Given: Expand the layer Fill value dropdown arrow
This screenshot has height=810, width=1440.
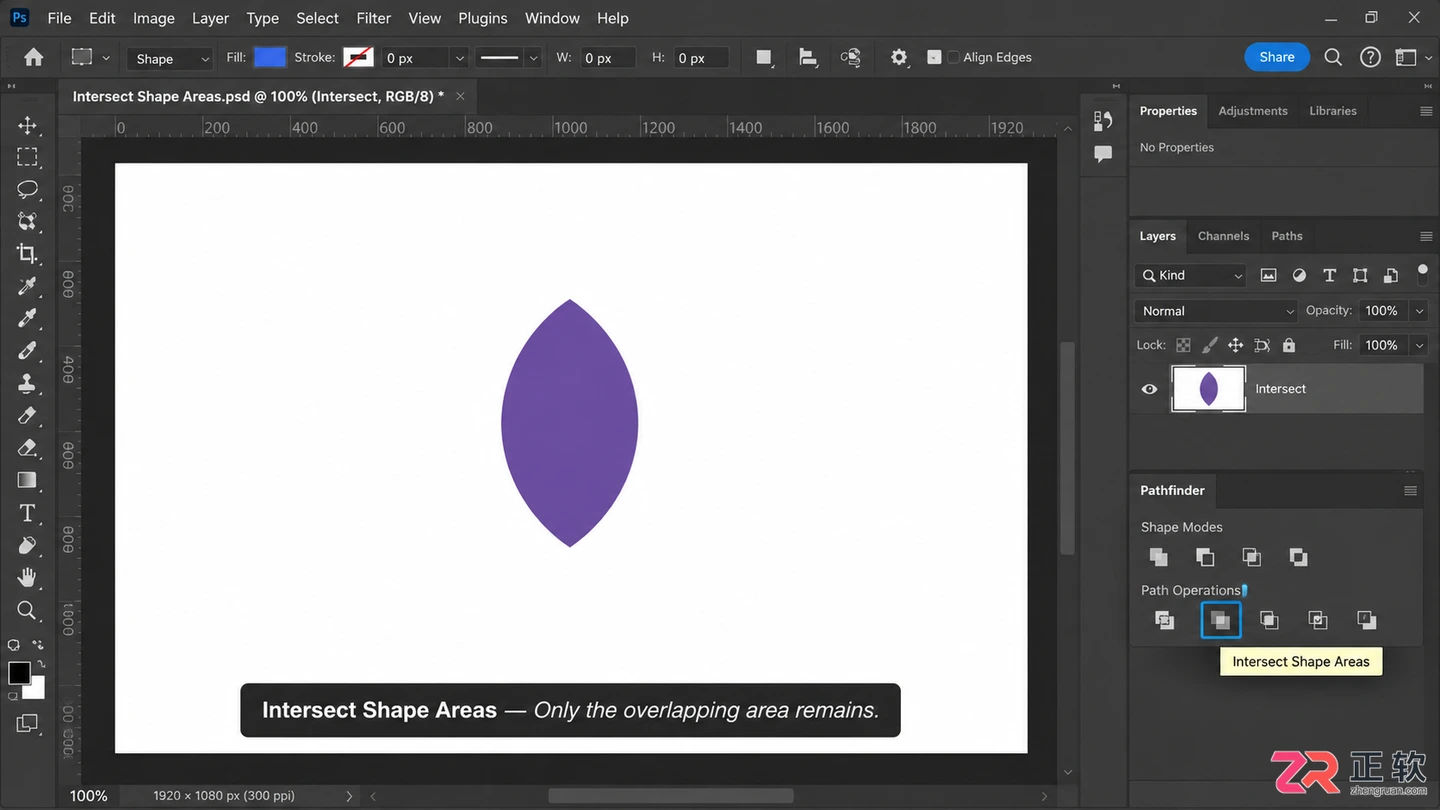Looking at the screenshot, I should tap(1419, 345).
